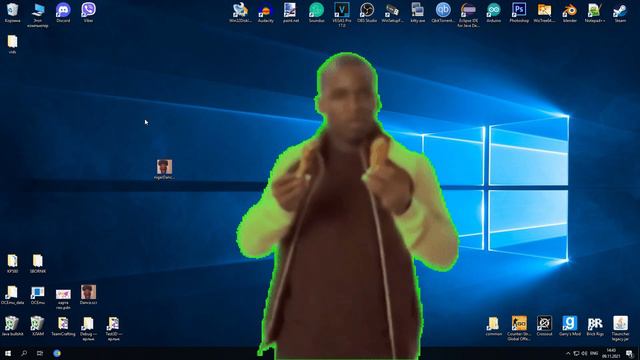Launch the Crossout game shortcut
The width and height of the screenshot is (640, 360).
pos(544,326)
